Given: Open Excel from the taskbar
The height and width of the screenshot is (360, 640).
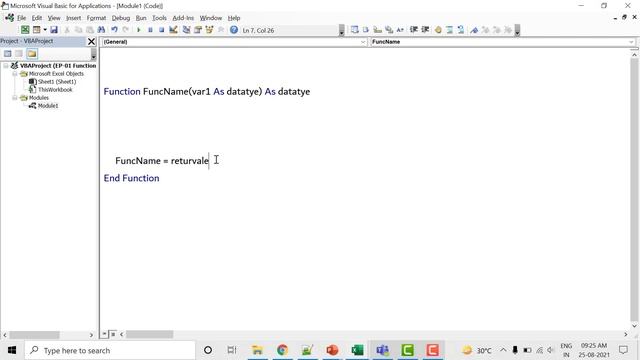Looking at the screenshot, I should [x=357, y=350].
